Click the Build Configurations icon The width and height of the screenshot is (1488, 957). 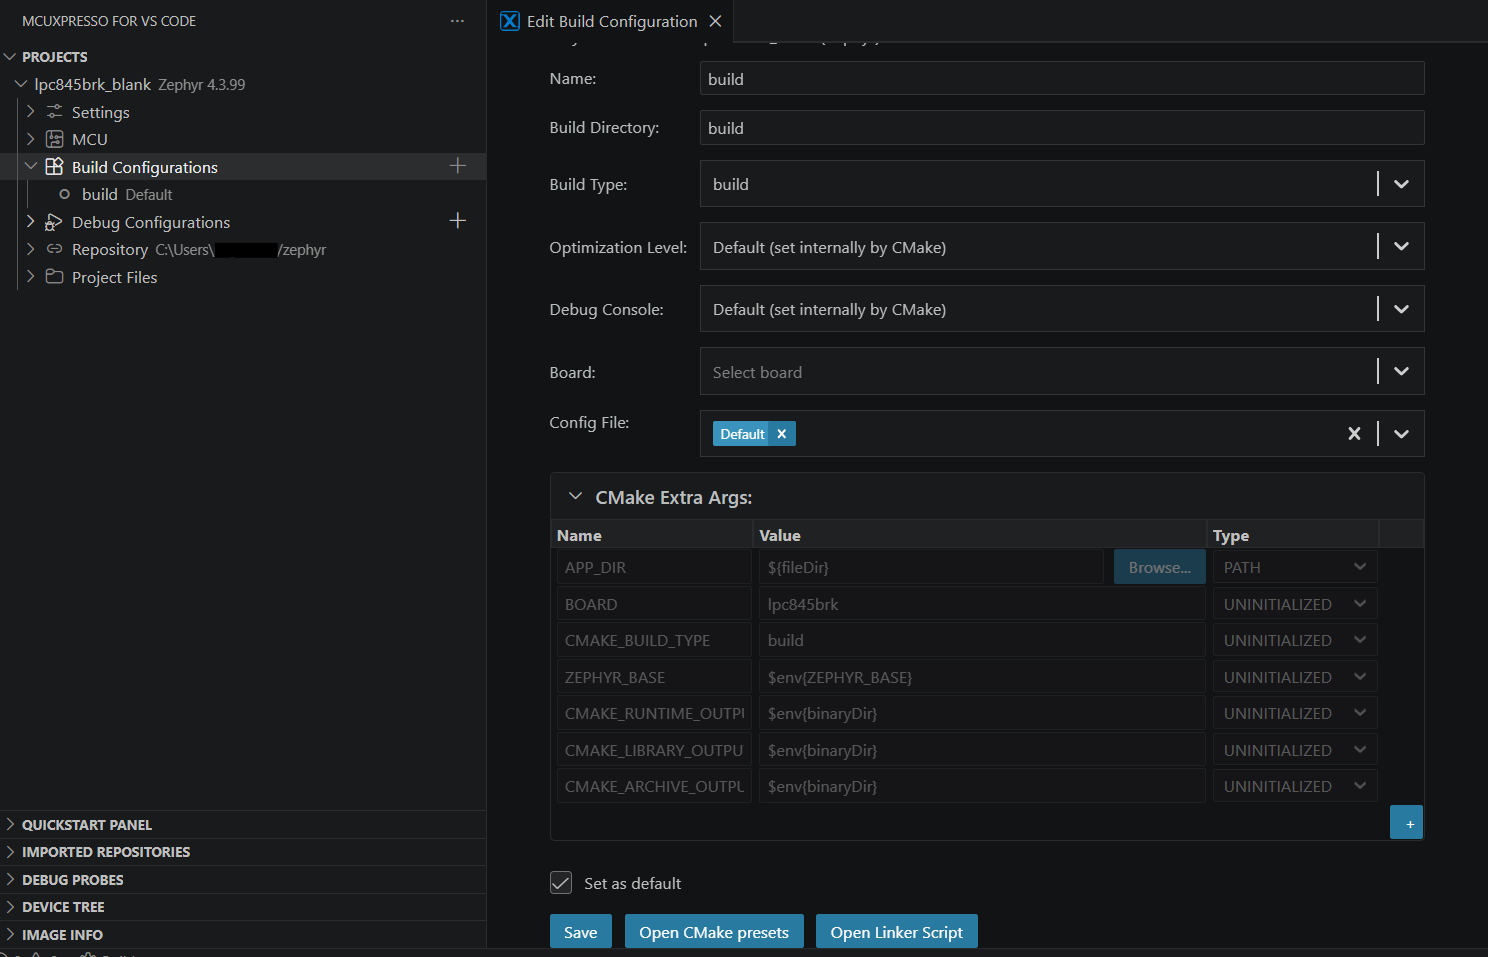tap(55, 166)
